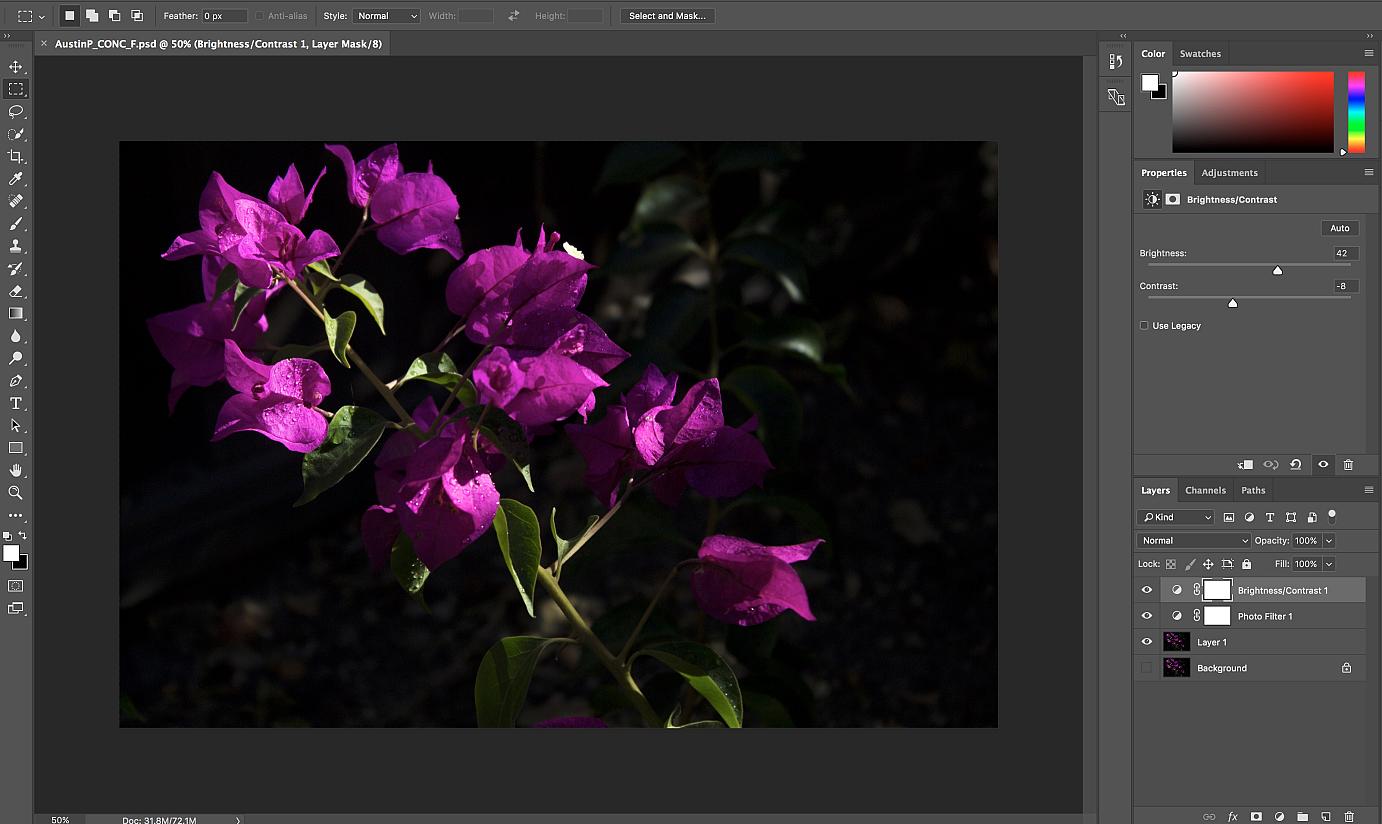Select the Gradient tool
This screenshot has height=824, width=1382.
point(16,313)
